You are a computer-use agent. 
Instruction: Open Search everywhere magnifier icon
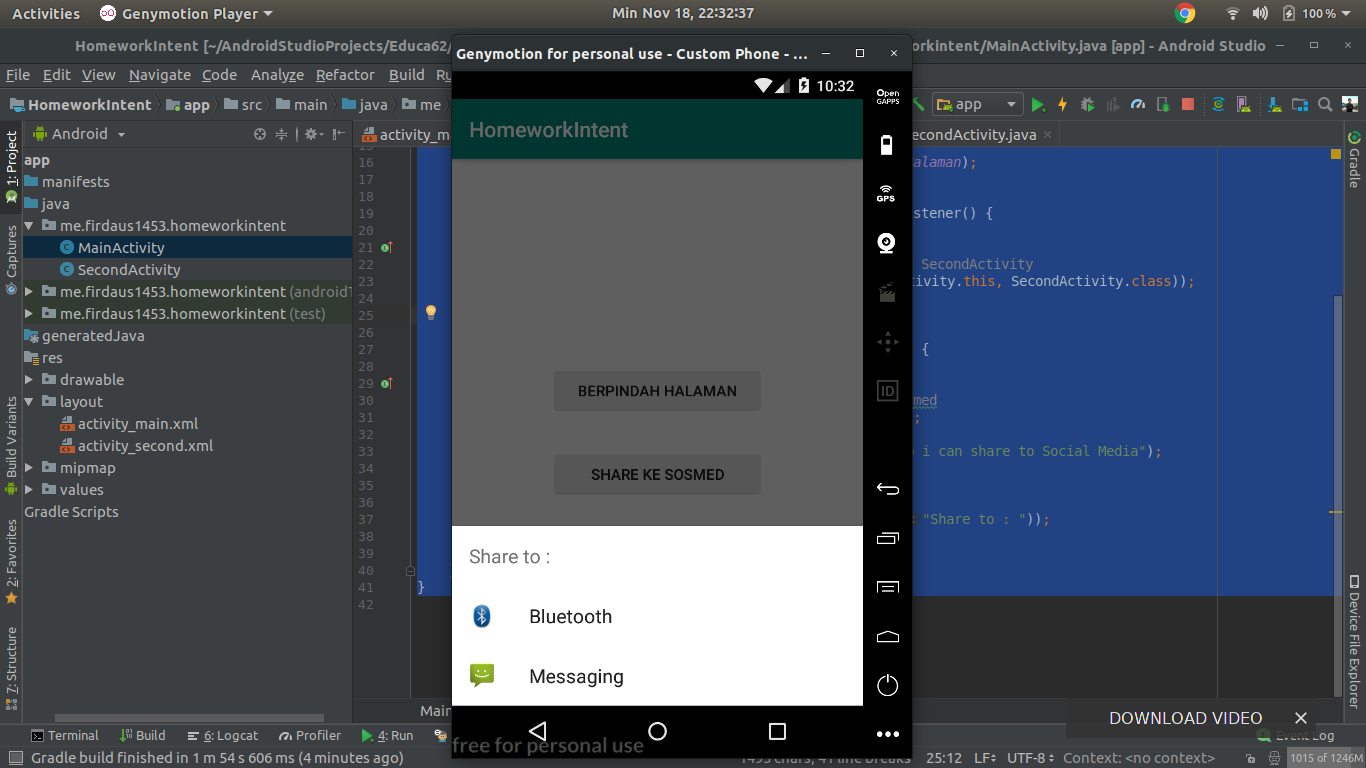pyautogui.click(x=1326, y=103)
